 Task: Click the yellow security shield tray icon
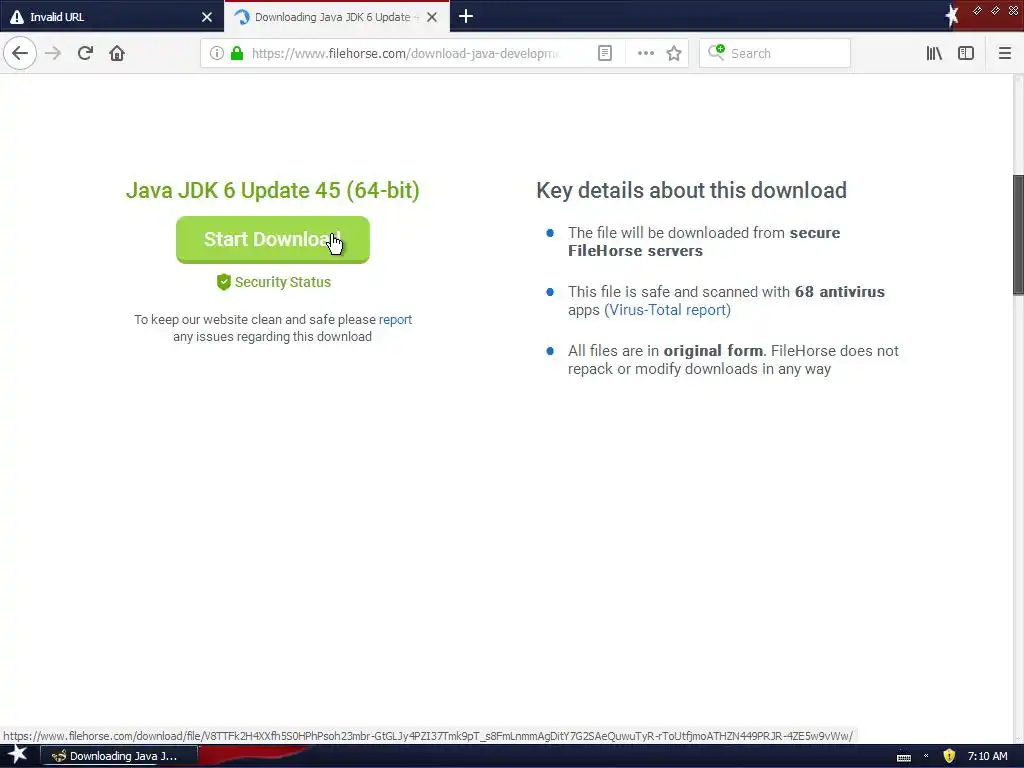[949, 756]
